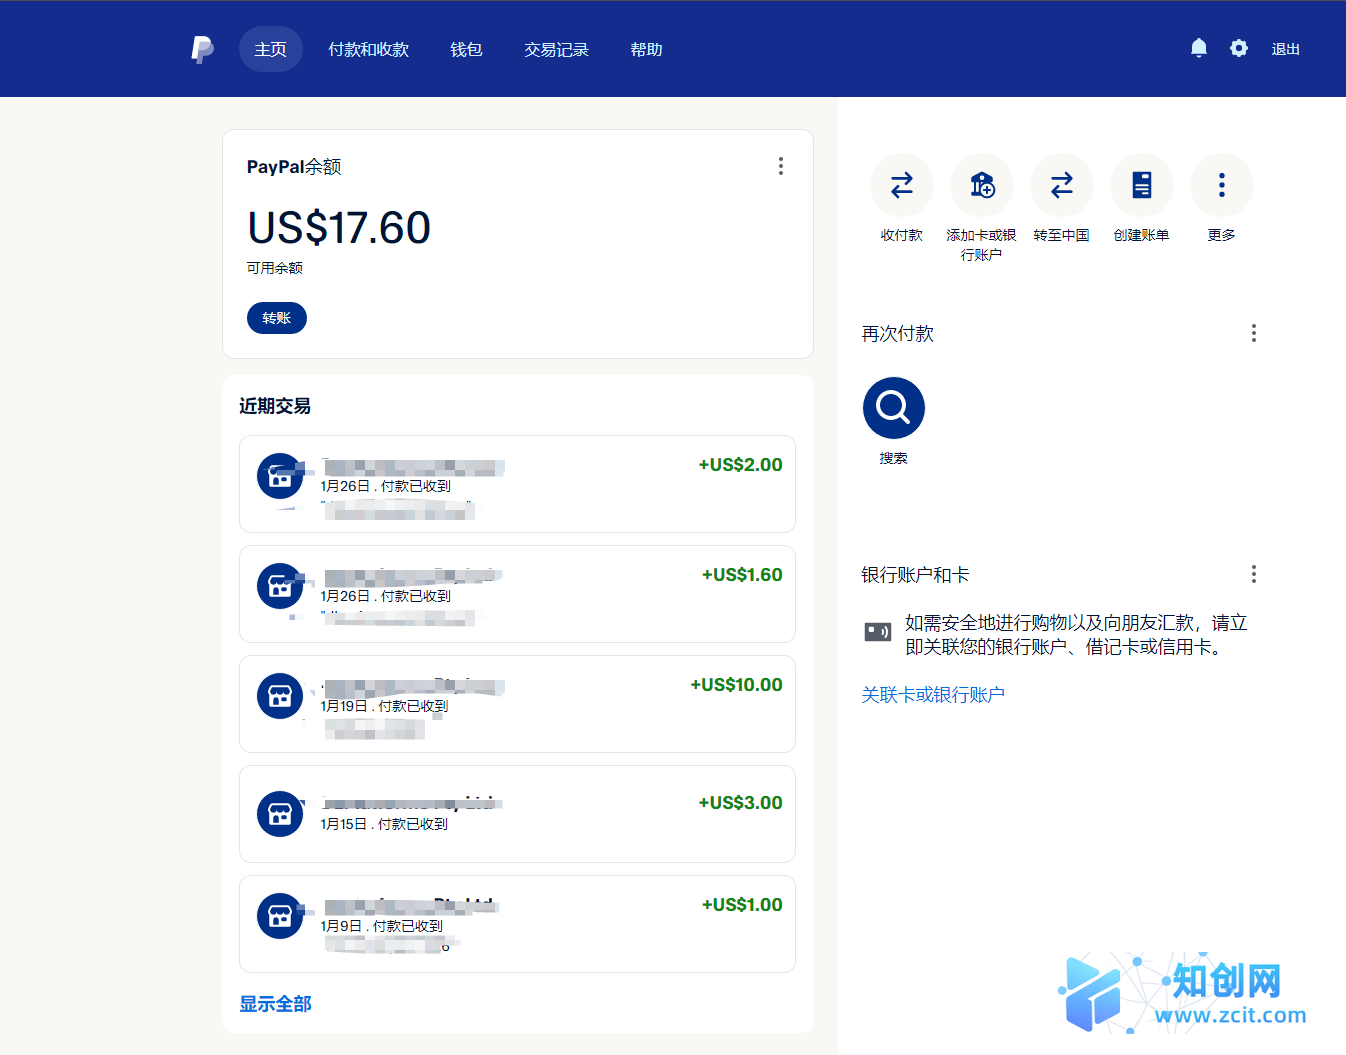Click the PayPal logo icon
The height and width of the screenshot is (1055, 1346).
click(x=202, y=49)
